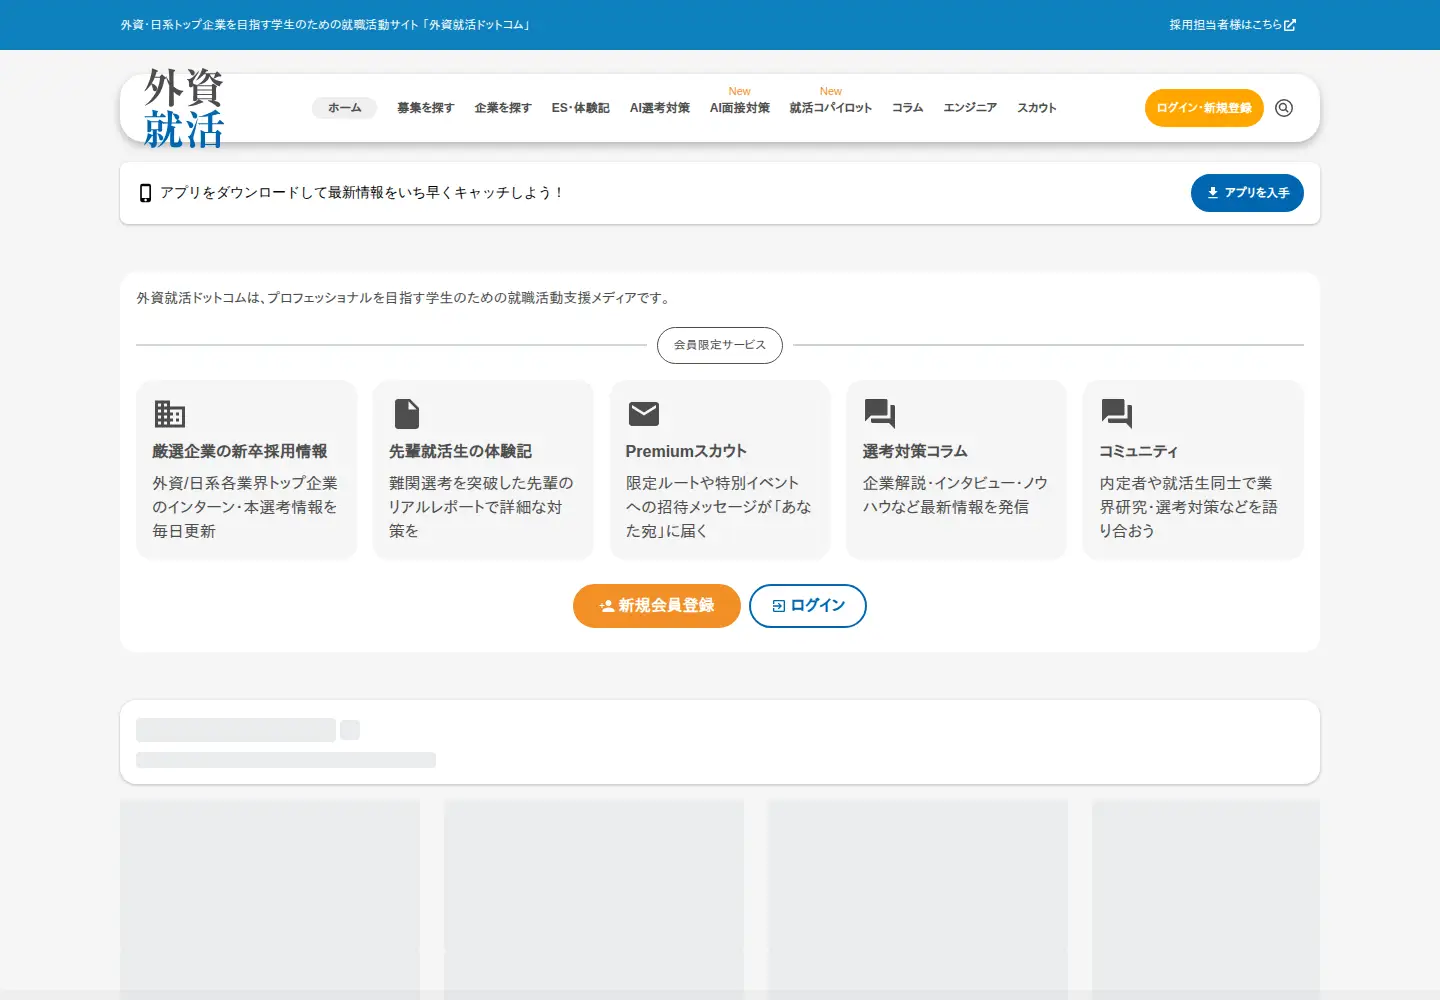Screen dimensions: 1440x1000
Task: Open 募集を探す menu item
Action: (x=425, y=108)
